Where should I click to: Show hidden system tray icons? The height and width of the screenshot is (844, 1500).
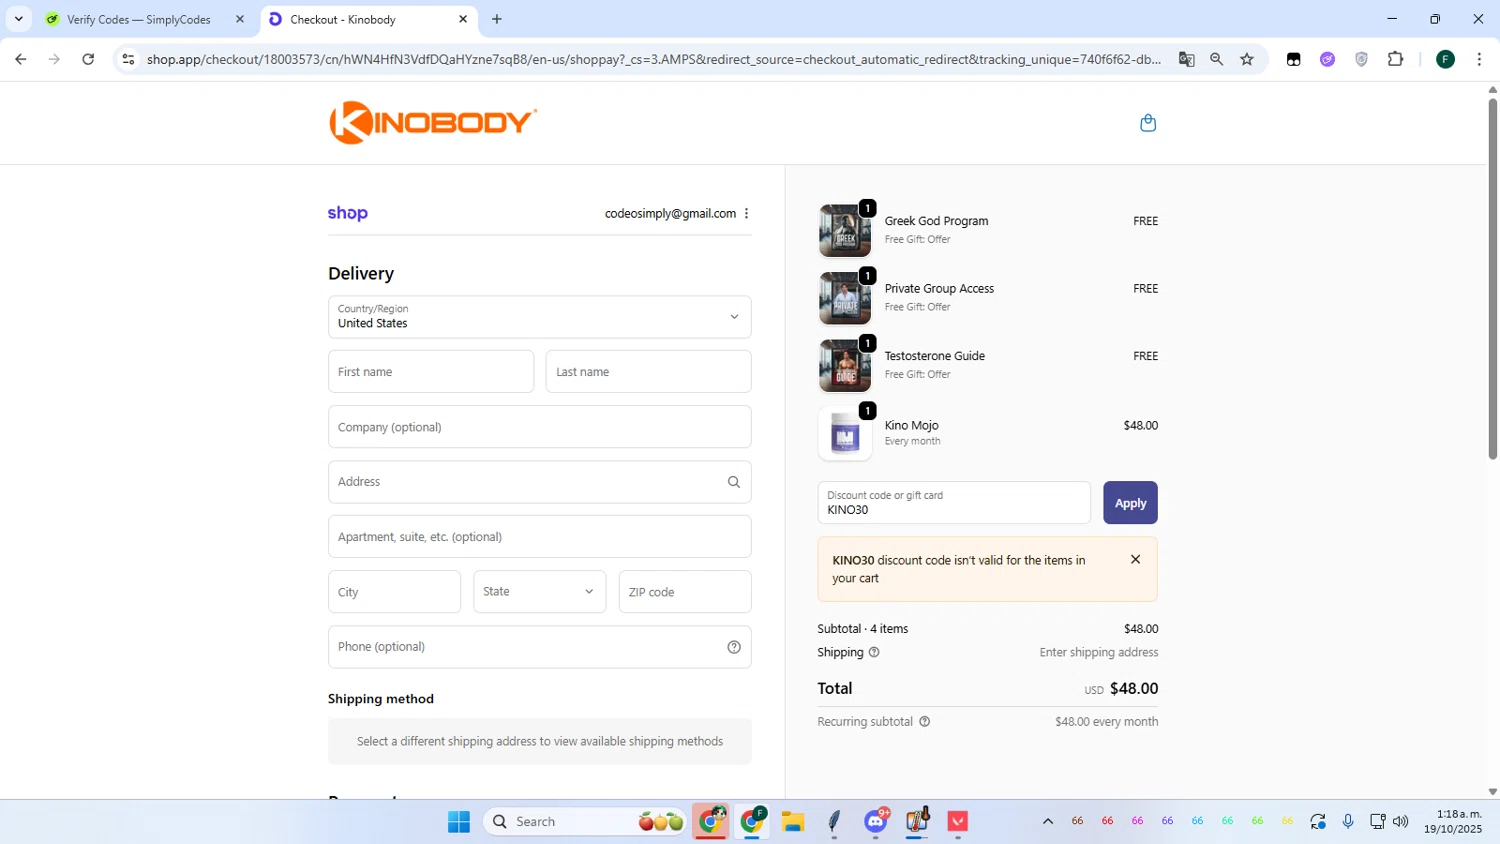point(1048,821)
